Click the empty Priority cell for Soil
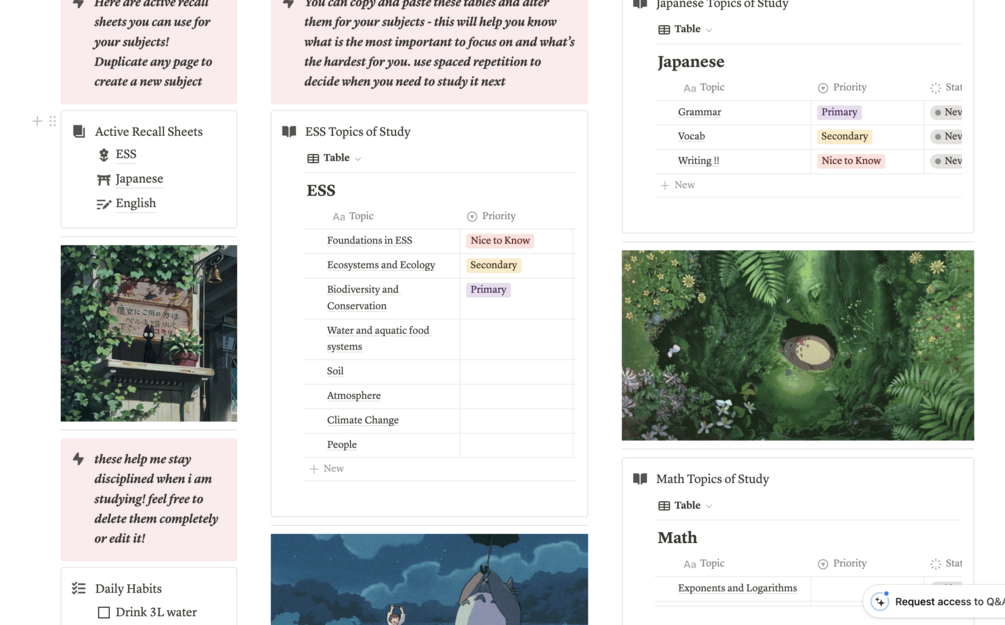Viewport: 1005px width, 625px height. click(517, 372)
